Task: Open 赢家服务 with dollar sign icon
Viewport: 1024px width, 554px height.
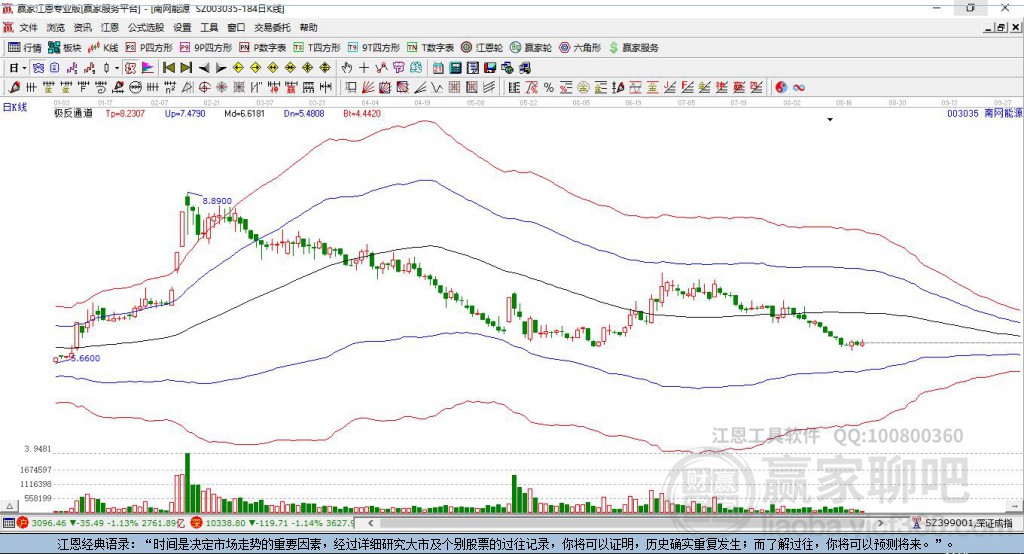Action: pos(633,48)
